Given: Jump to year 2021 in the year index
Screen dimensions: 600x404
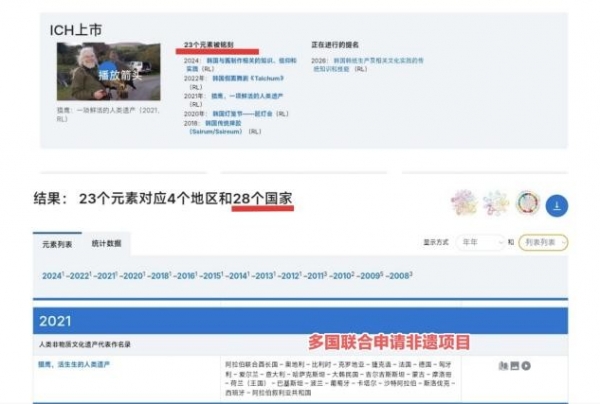Looking at the screenshot, I should pos(107,276).
